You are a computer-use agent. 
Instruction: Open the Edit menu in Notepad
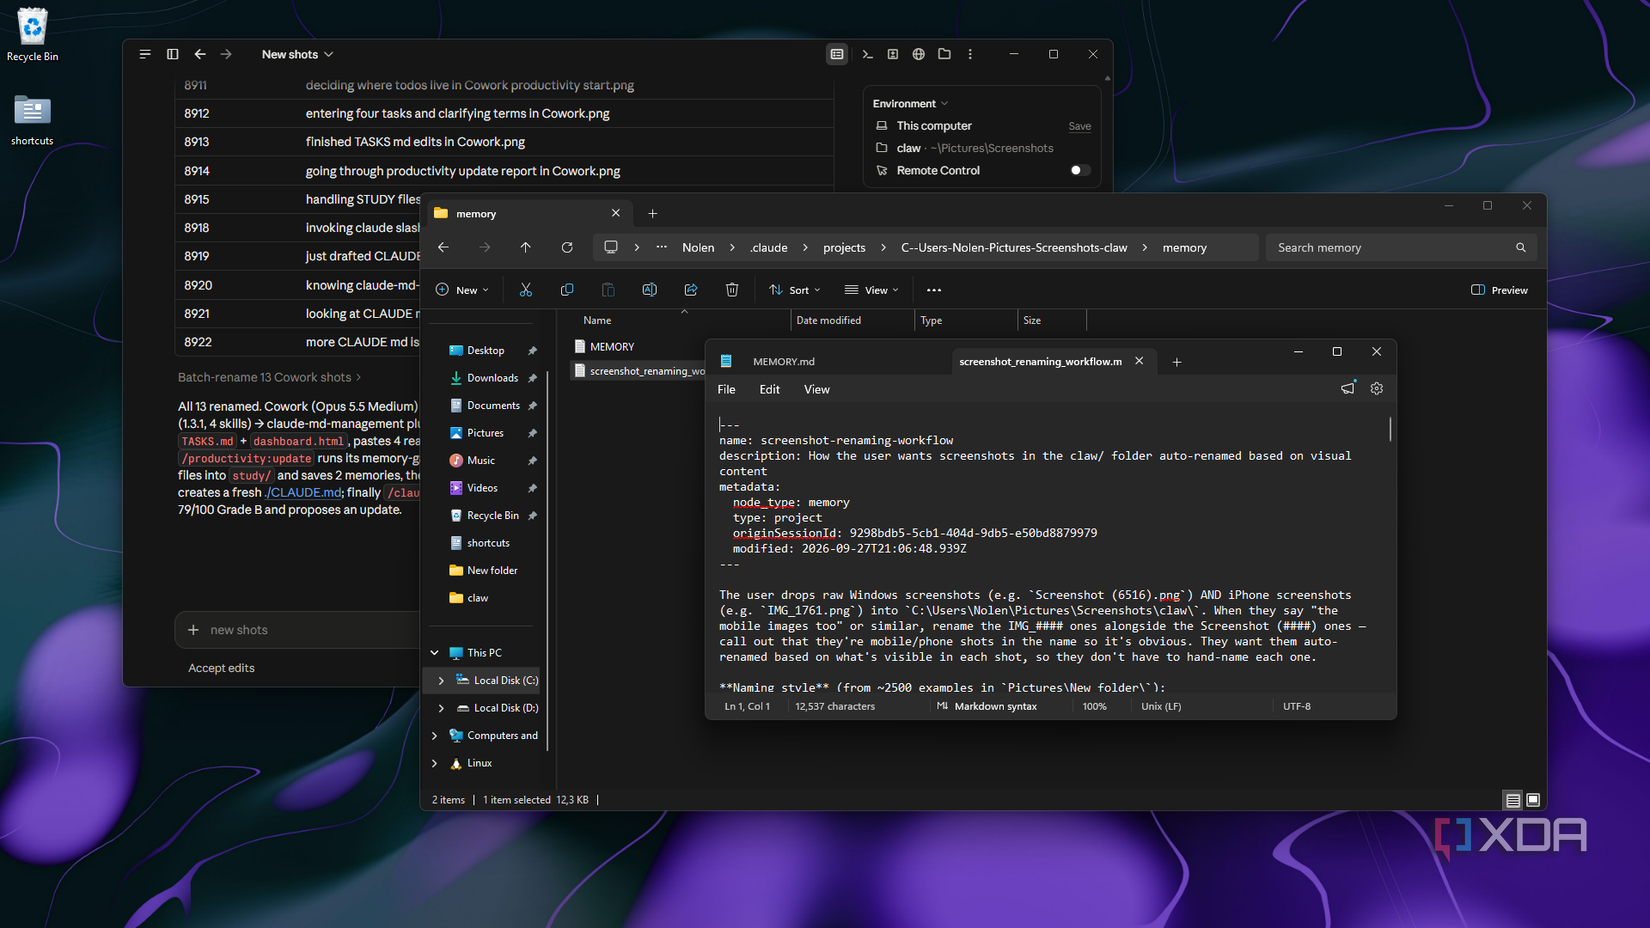pyautogui.click(x=769, y=389)
